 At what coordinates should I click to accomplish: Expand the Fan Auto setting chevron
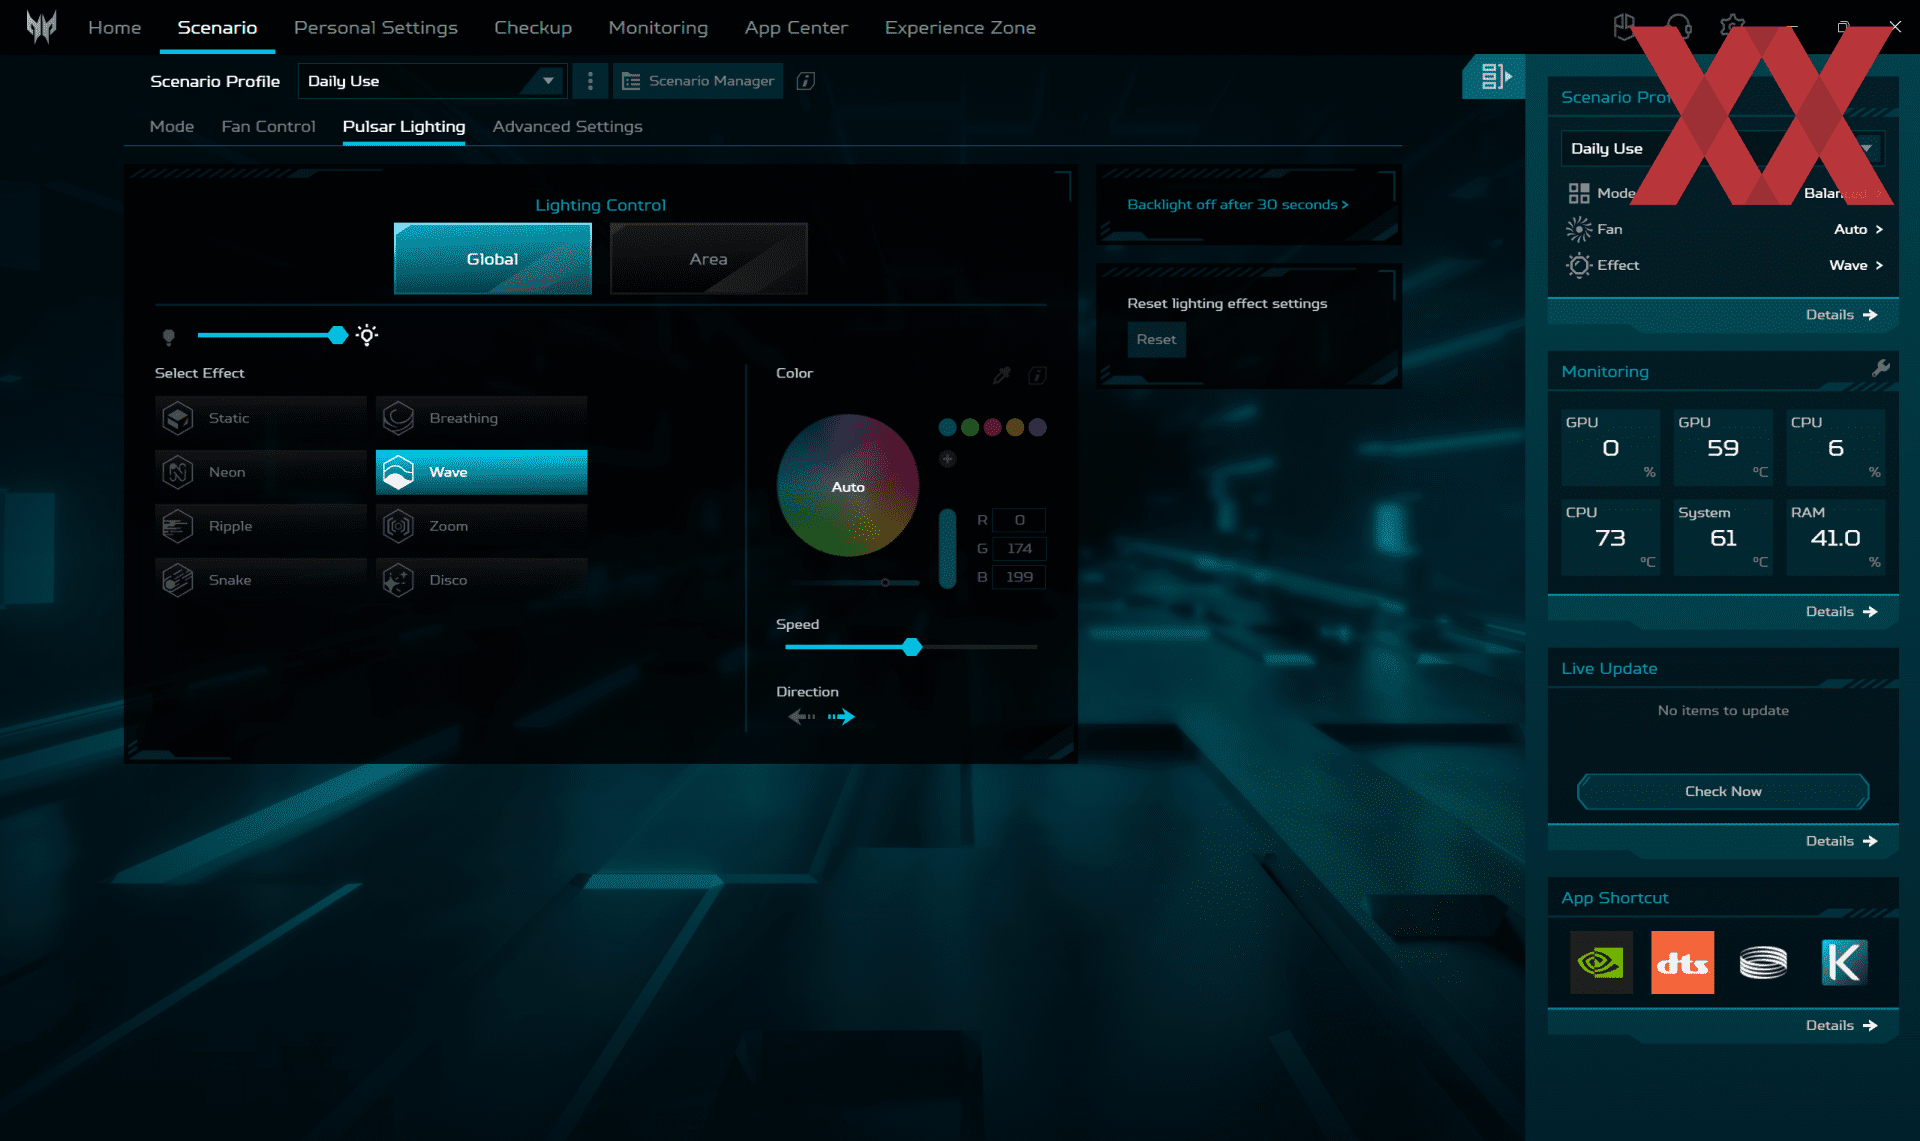click(x=1879, y=229)
